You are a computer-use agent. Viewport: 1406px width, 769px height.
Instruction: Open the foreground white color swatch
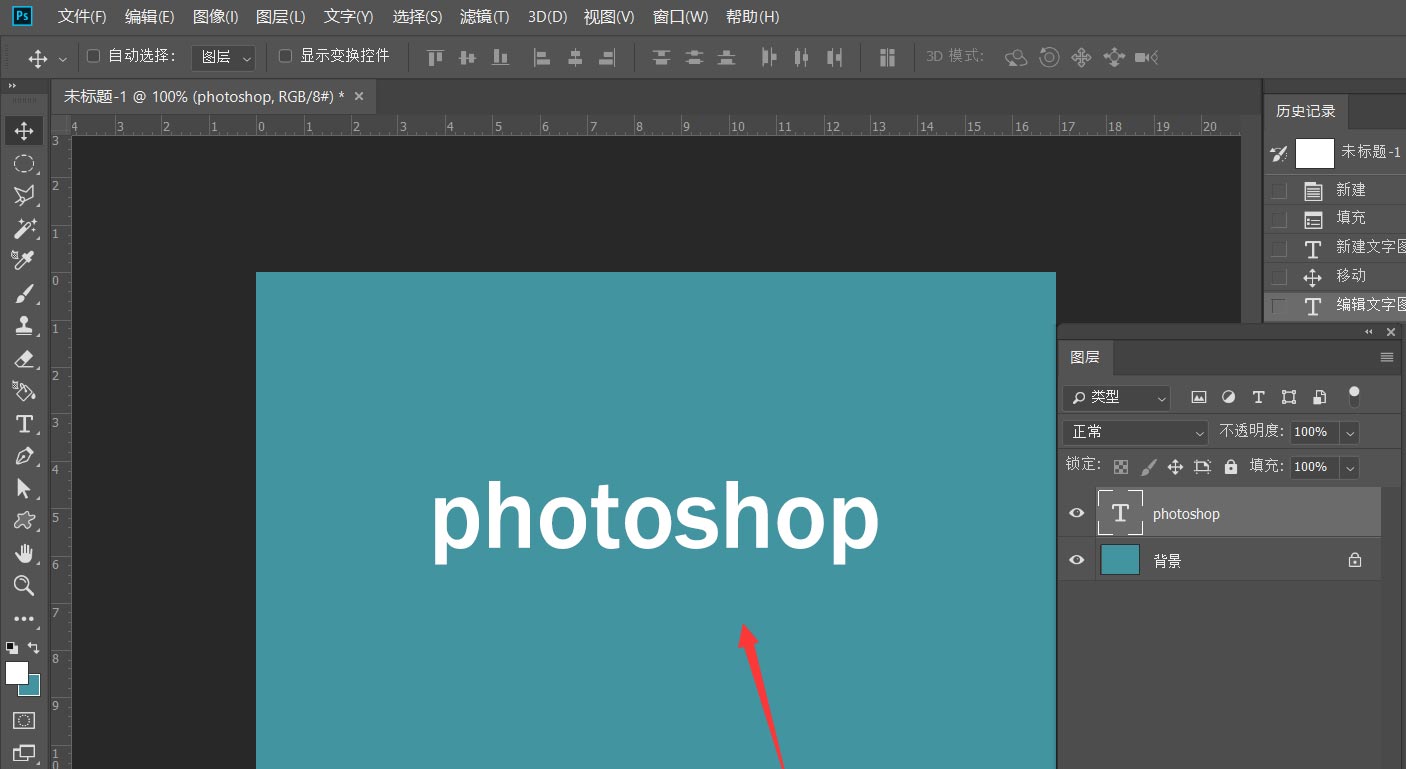click(15, 672)
